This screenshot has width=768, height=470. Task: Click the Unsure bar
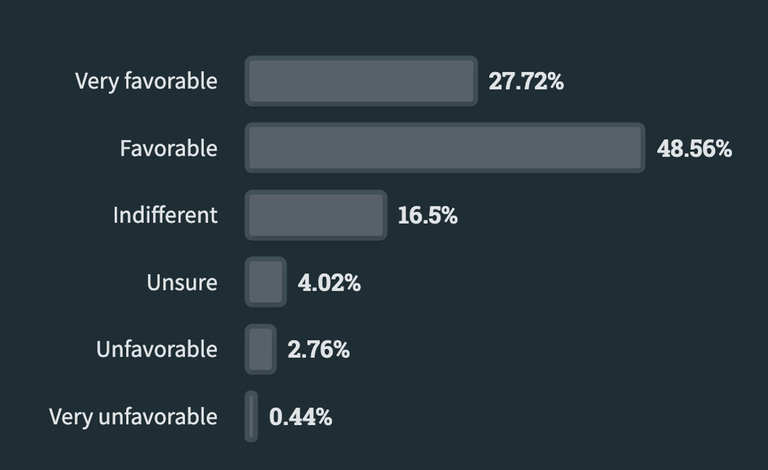[x=265, y=282]
